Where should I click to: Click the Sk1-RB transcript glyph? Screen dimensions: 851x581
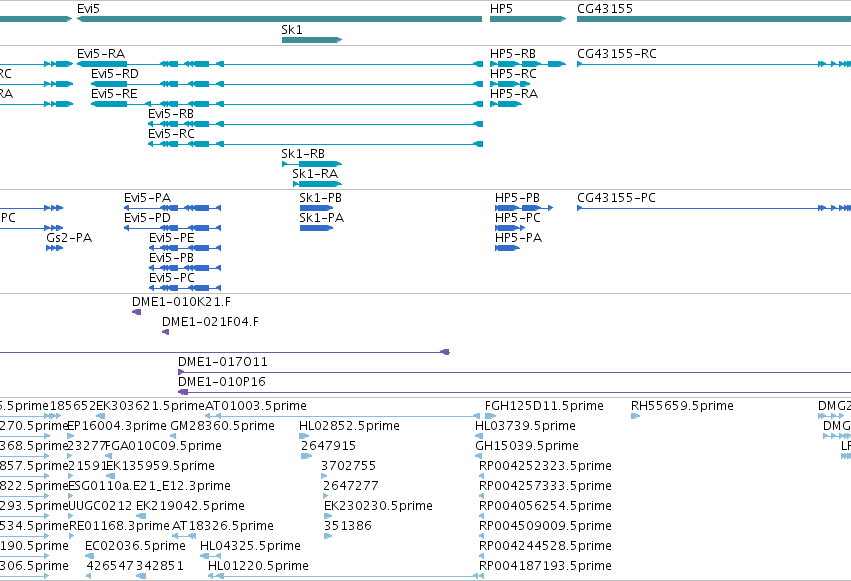tap(312, 164)
